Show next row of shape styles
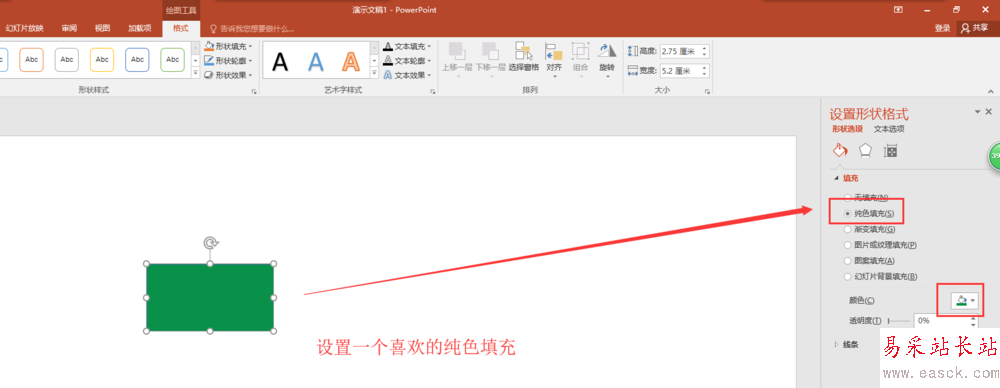The height and width of the screenshot is (388, 1000). point(196,61)
